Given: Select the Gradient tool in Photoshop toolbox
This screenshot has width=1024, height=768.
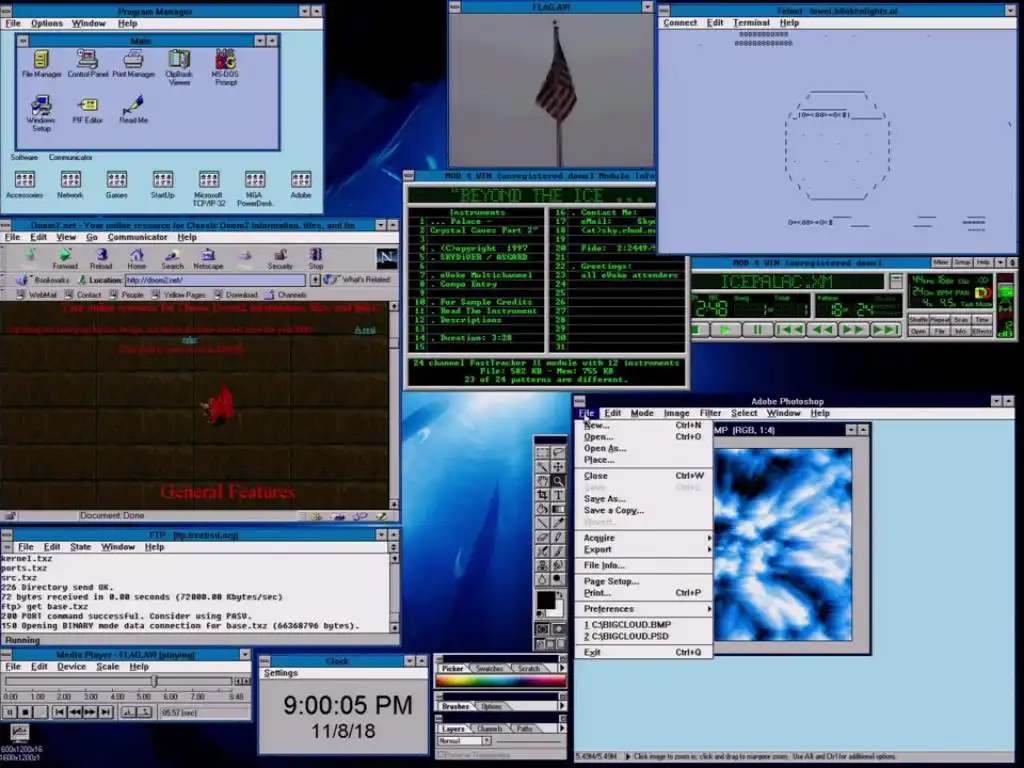Looking at the screenshot, I should (x=558, y=509).
